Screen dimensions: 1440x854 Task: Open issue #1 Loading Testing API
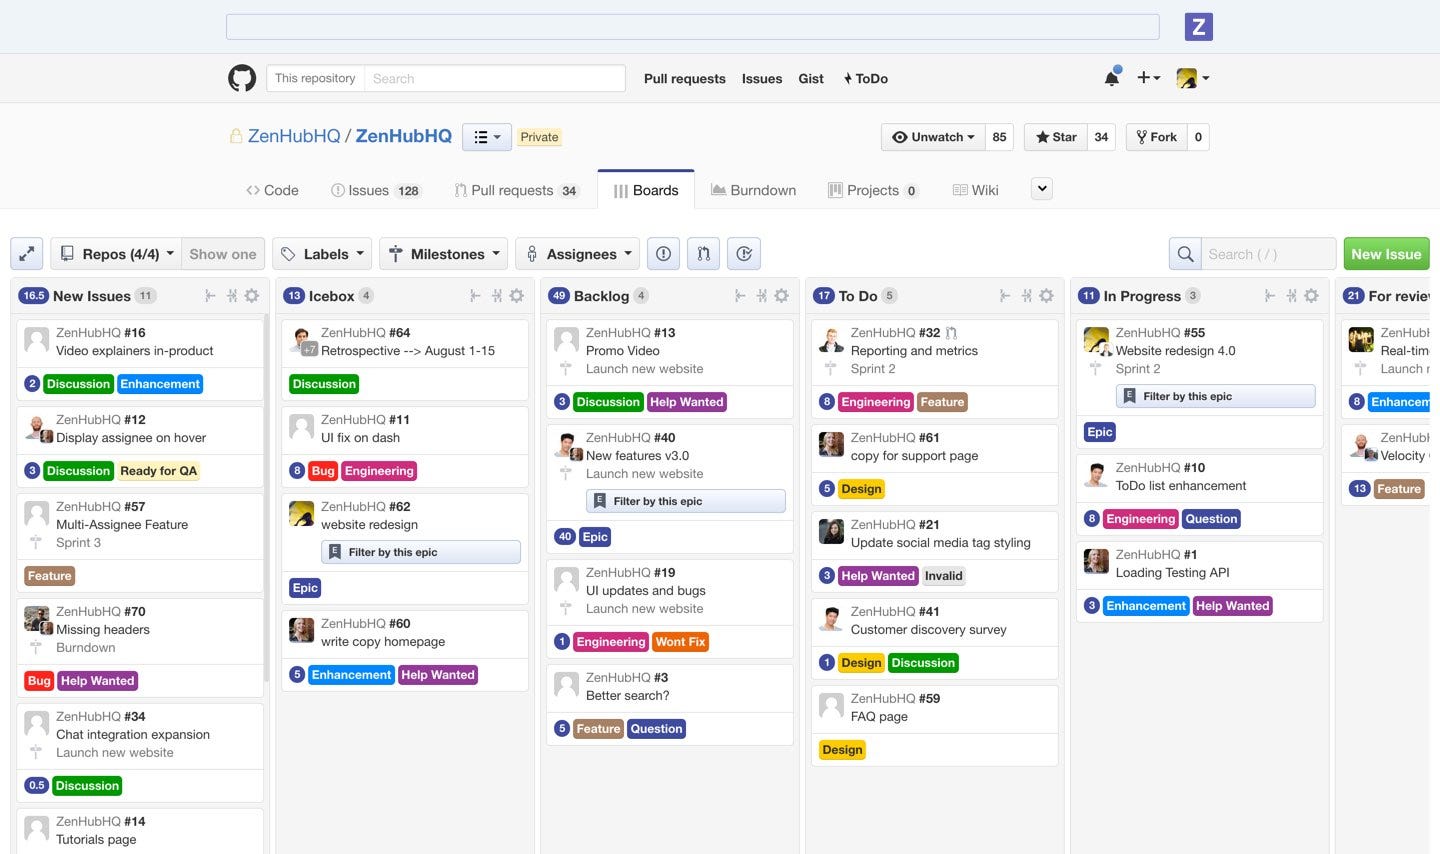pyautogui.click(x=1172, y=573)
